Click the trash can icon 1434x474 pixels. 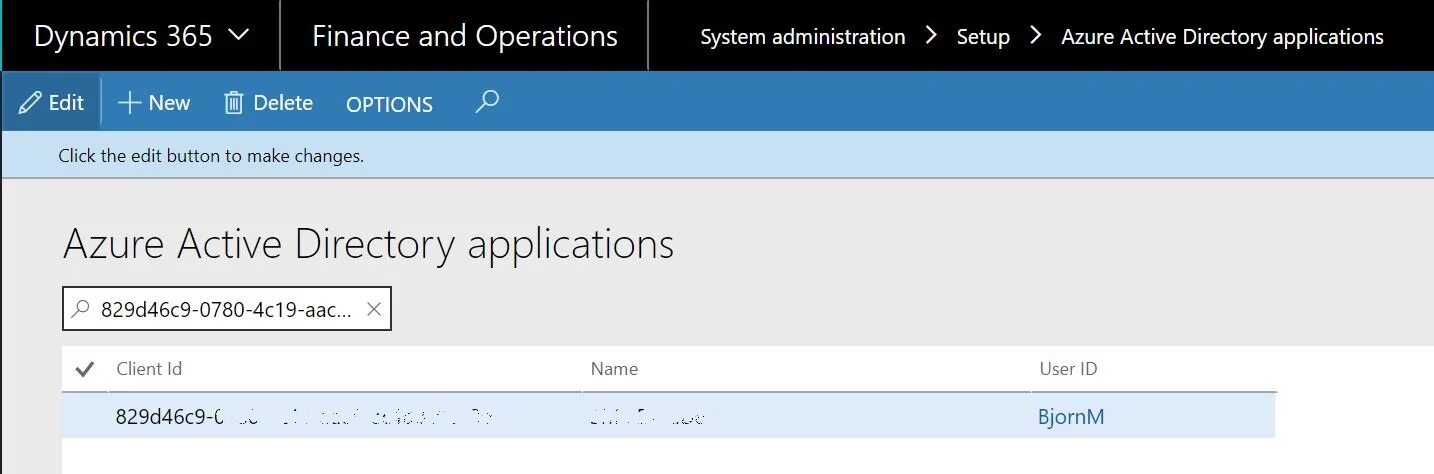click(234, 102)
